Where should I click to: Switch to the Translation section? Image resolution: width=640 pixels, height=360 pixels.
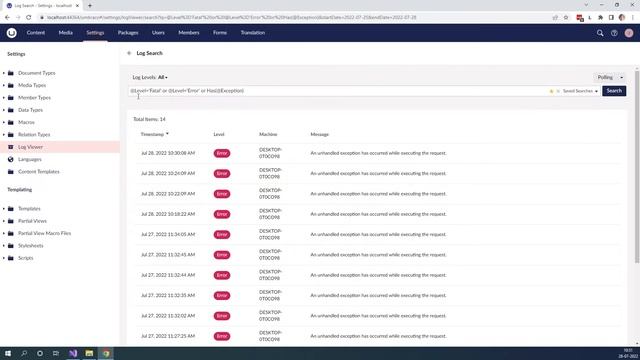[253, 33]
